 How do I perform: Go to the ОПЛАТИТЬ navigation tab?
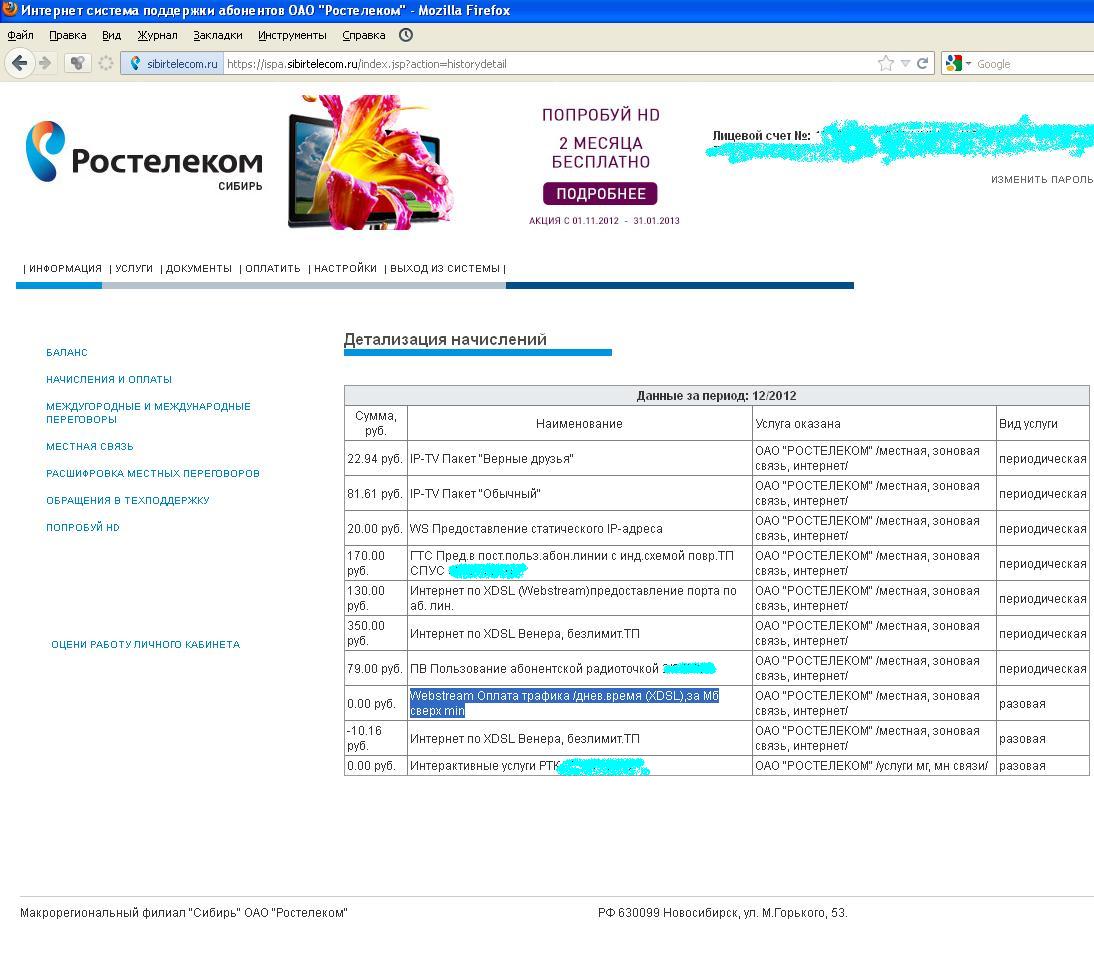(x=273, y=268)
